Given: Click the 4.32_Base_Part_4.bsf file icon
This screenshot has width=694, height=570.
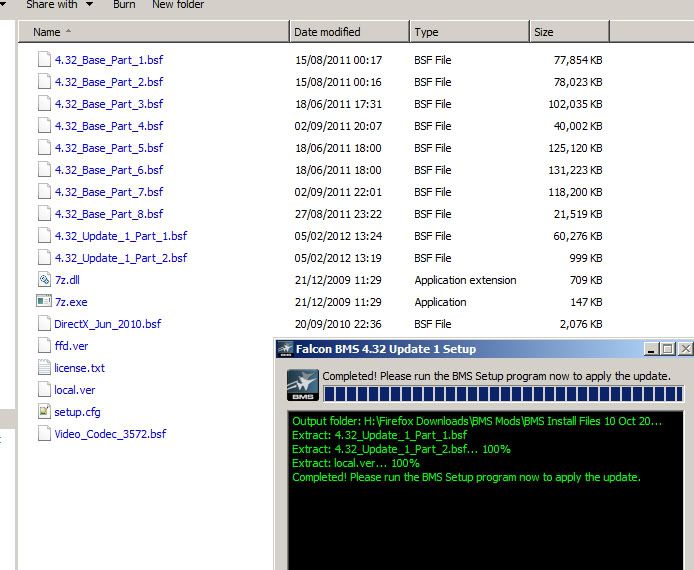Looking at the screenshot, I should (x=44, y=126).
